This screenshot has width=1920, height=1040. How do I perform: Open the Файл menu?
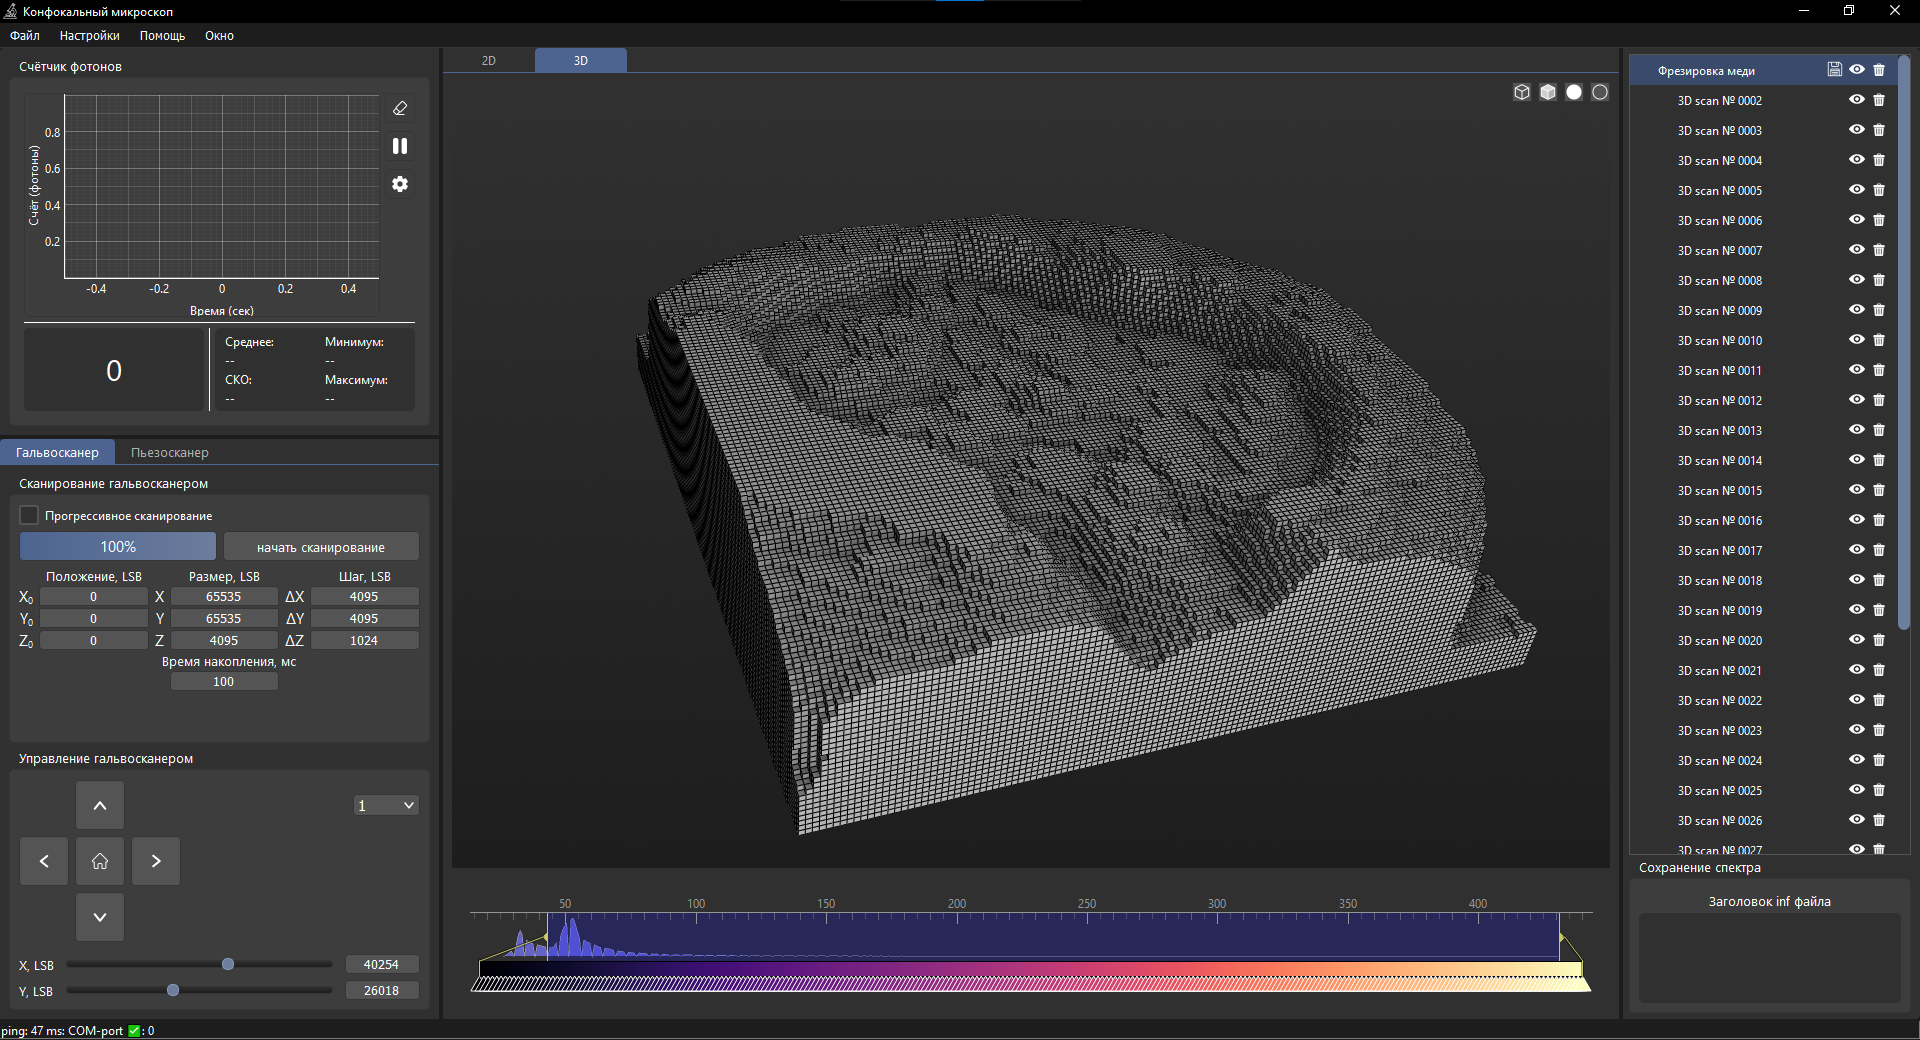tap(25, 35)
